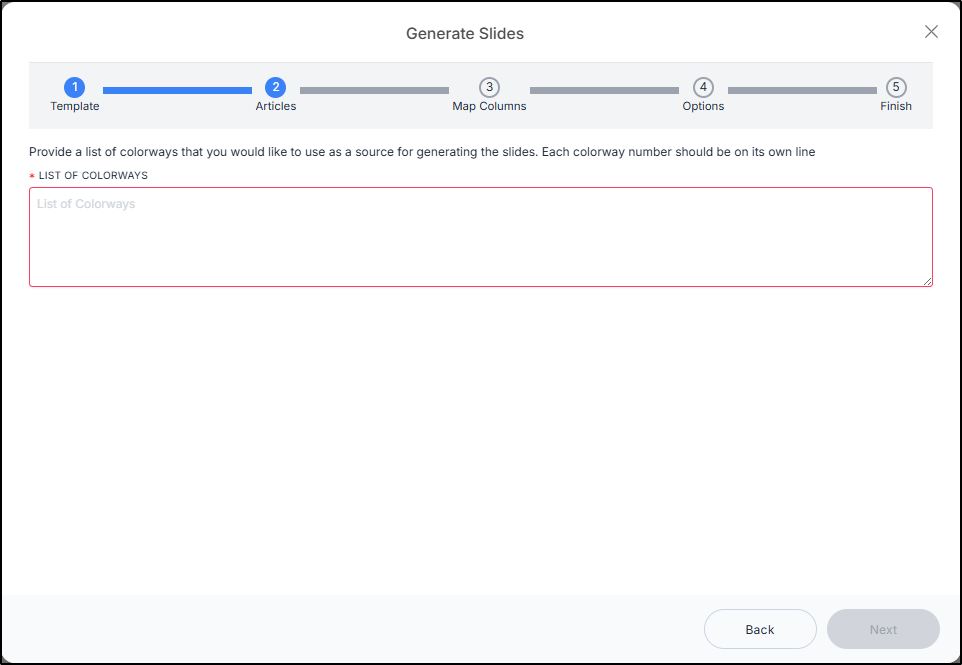Click the gray bar between Map Columns and Options
This screenshot has height=665, width=962.
pyautogui.click(x=604, y=90)
